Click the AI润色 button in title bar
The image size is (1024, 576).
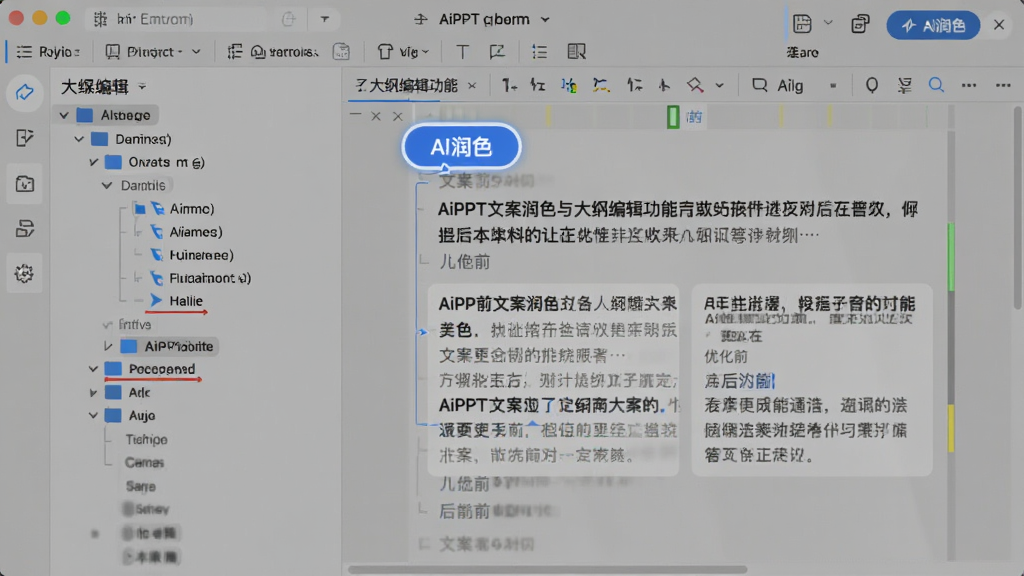point(933,25)
